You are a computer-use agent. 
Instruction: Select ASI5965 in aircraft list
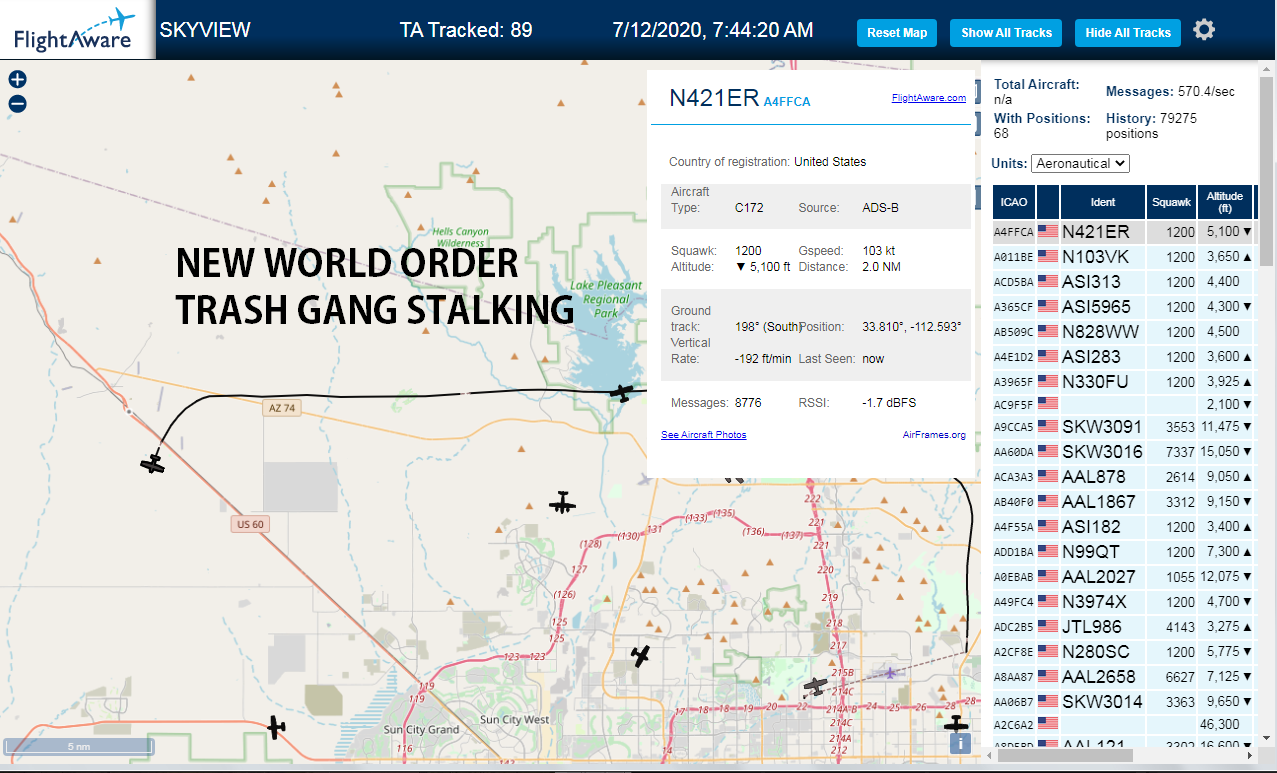(1097, 307)
